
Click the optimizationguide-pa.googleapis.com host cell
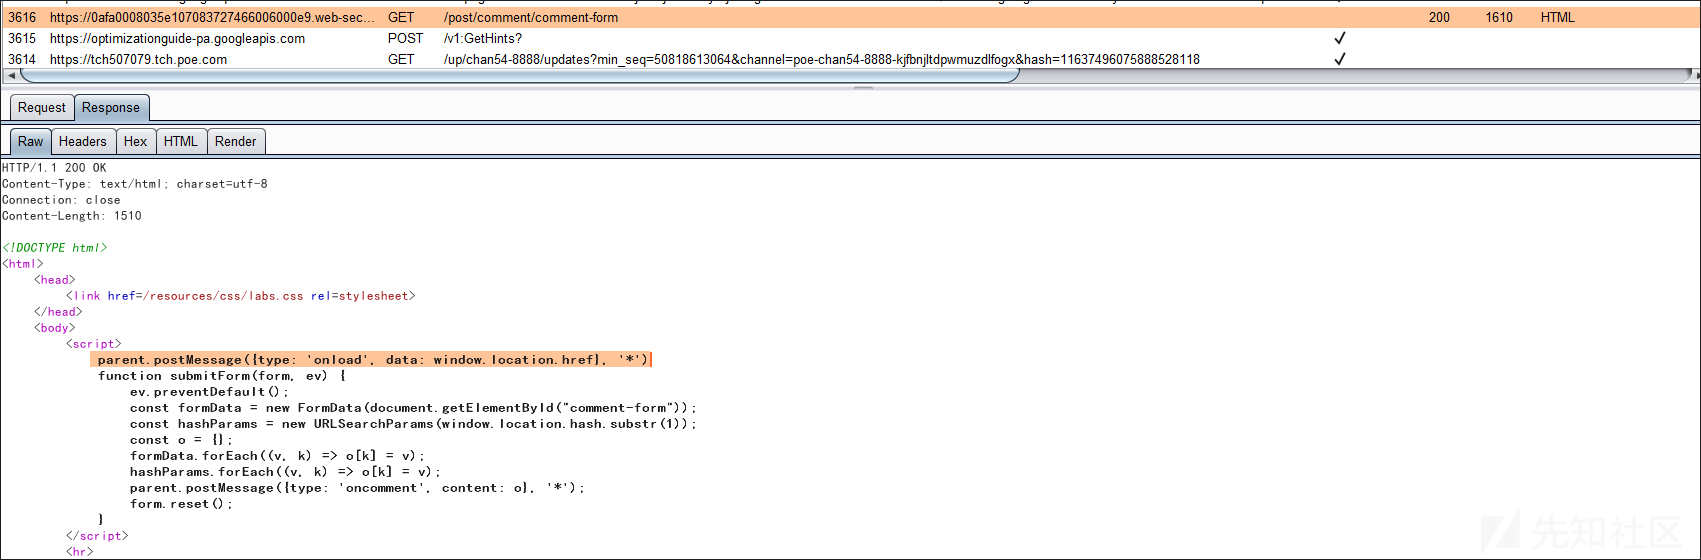click(x=177, y=38)
